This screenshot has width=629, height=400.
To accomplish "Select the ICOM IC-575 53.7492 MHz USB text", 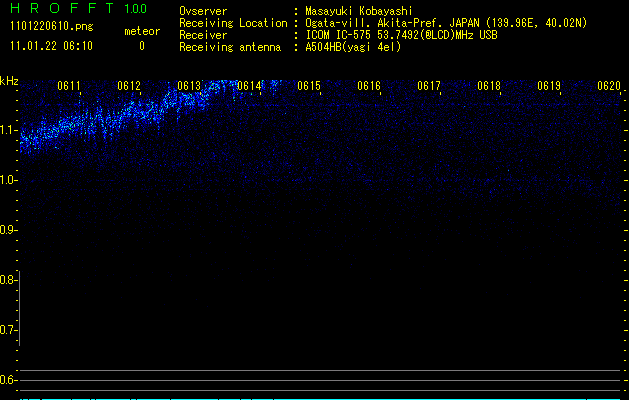I will pos(401,35).
